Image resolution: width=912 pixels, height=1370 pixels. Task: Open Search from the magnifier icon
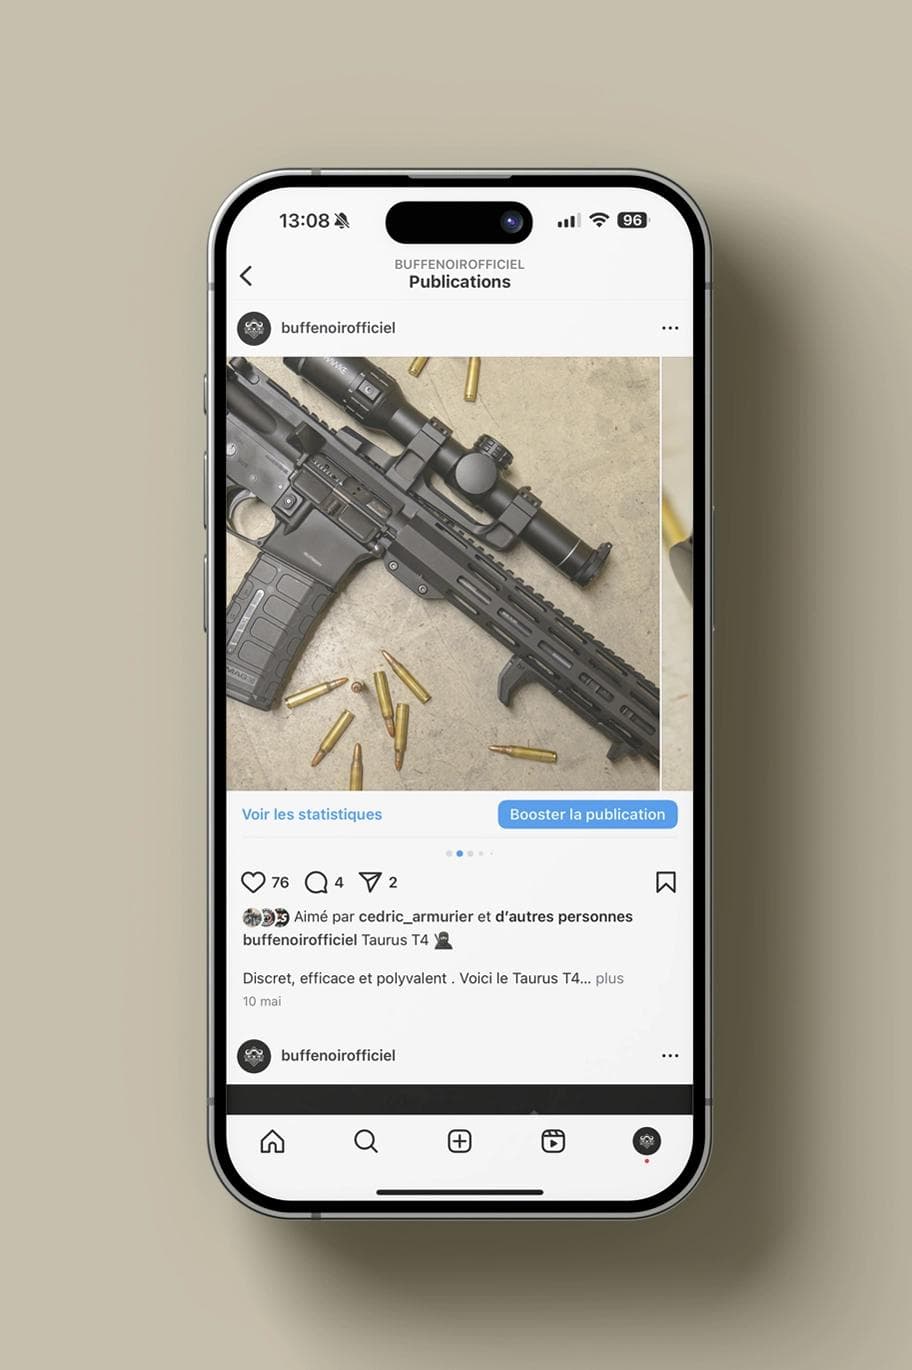tap(366, 1141)
